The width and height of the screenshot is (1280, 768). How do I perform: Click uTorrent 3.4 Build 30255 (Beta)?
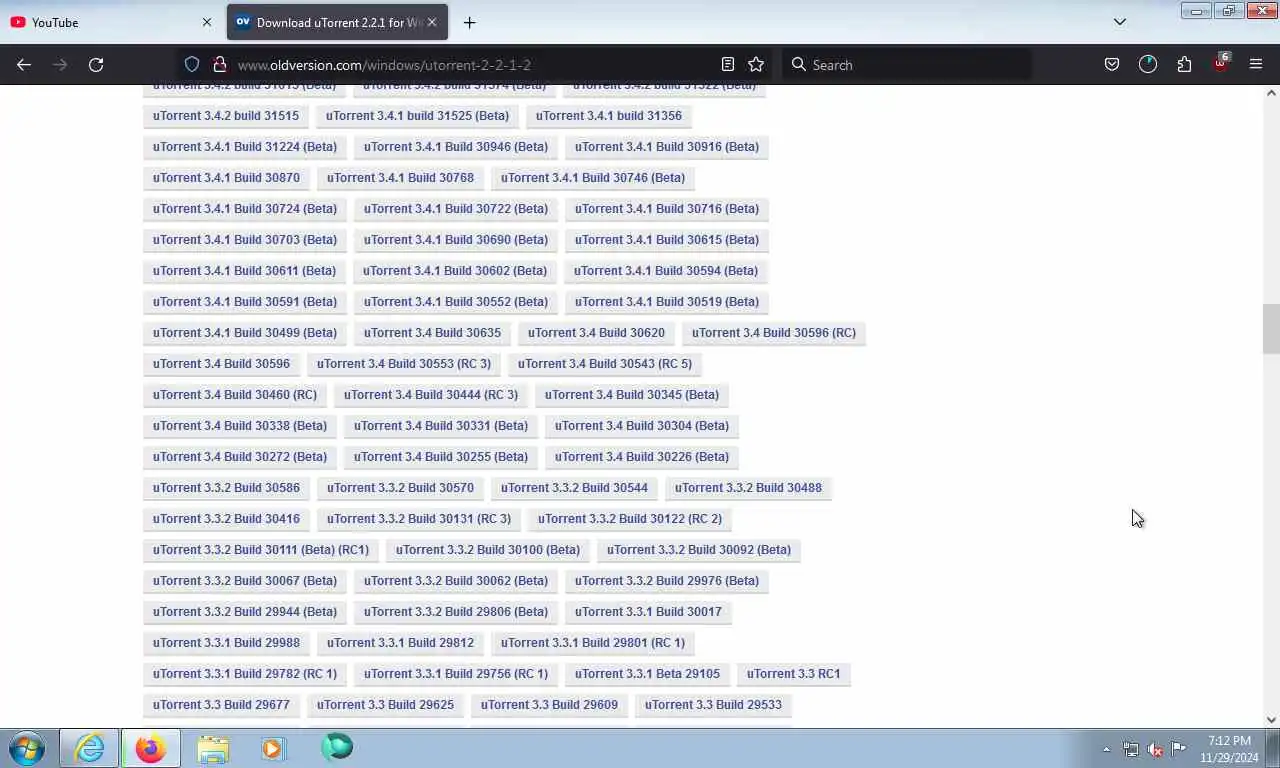[x=441, y=457]
